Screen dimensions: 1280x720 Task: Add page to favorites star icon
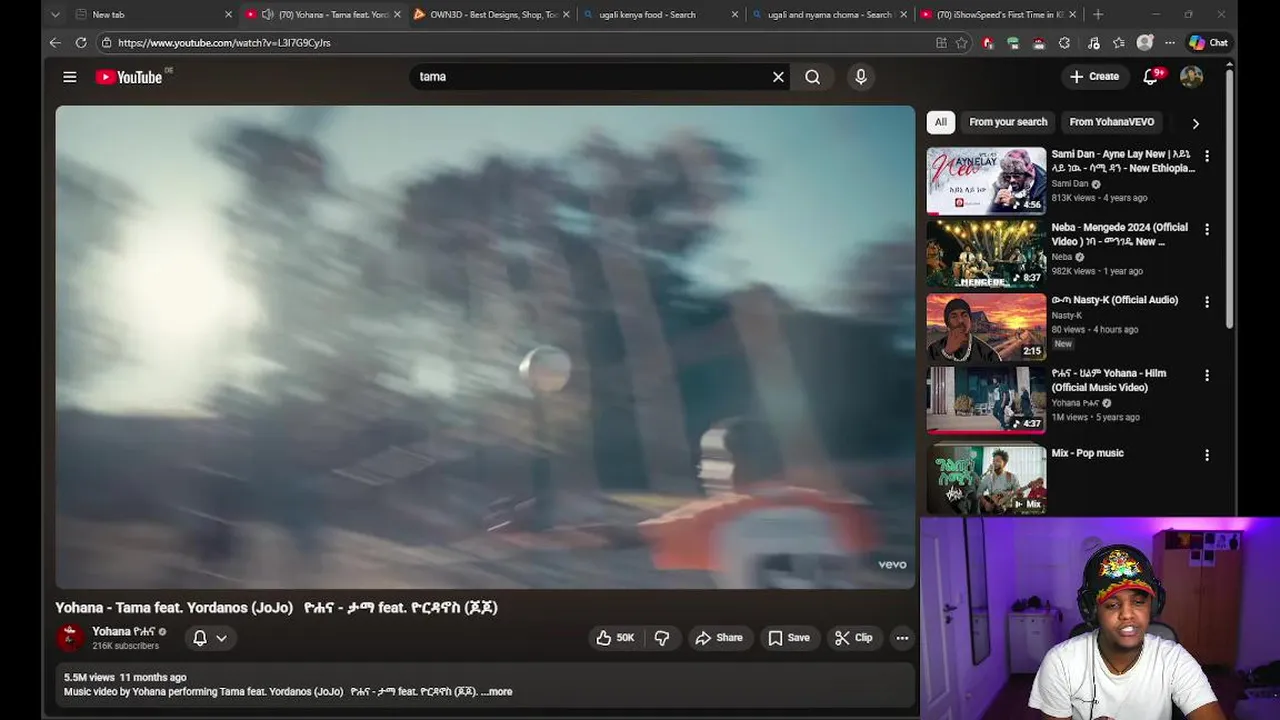(x=961, y=43)
